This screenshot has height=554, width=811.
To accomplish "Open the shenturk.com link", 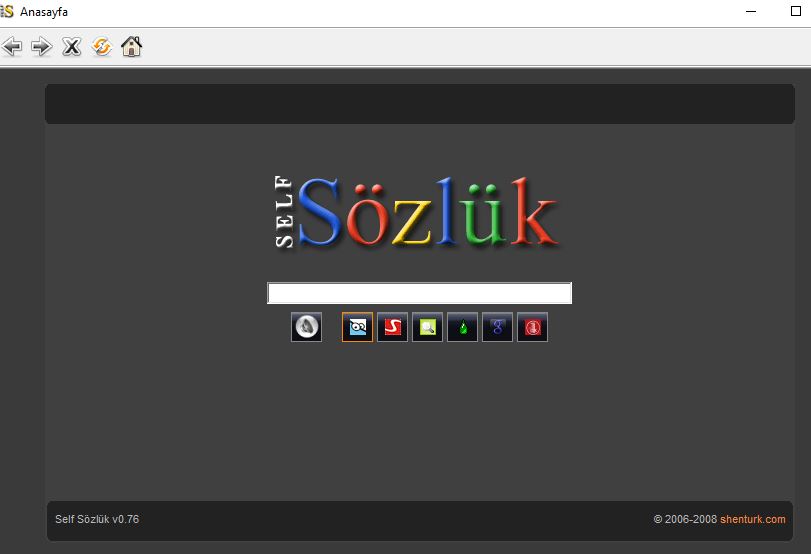I will 753,519.
